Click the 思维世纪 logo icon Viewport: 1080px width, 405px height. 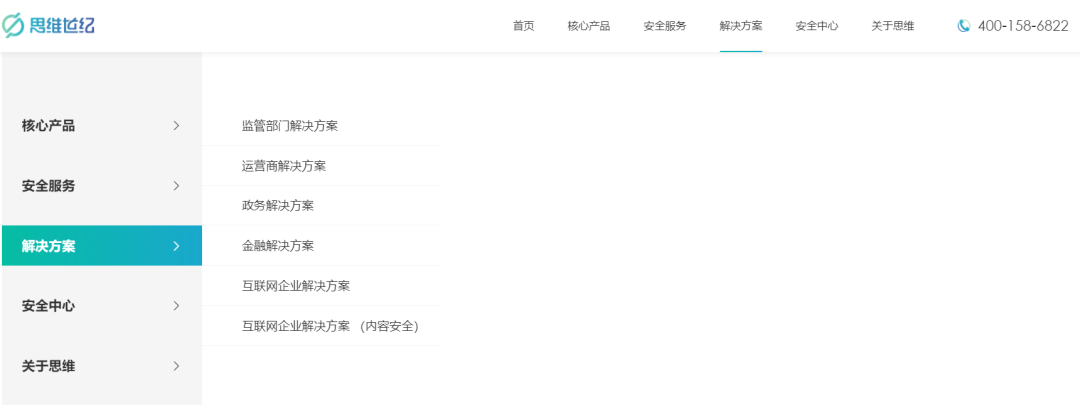[12, 25]
